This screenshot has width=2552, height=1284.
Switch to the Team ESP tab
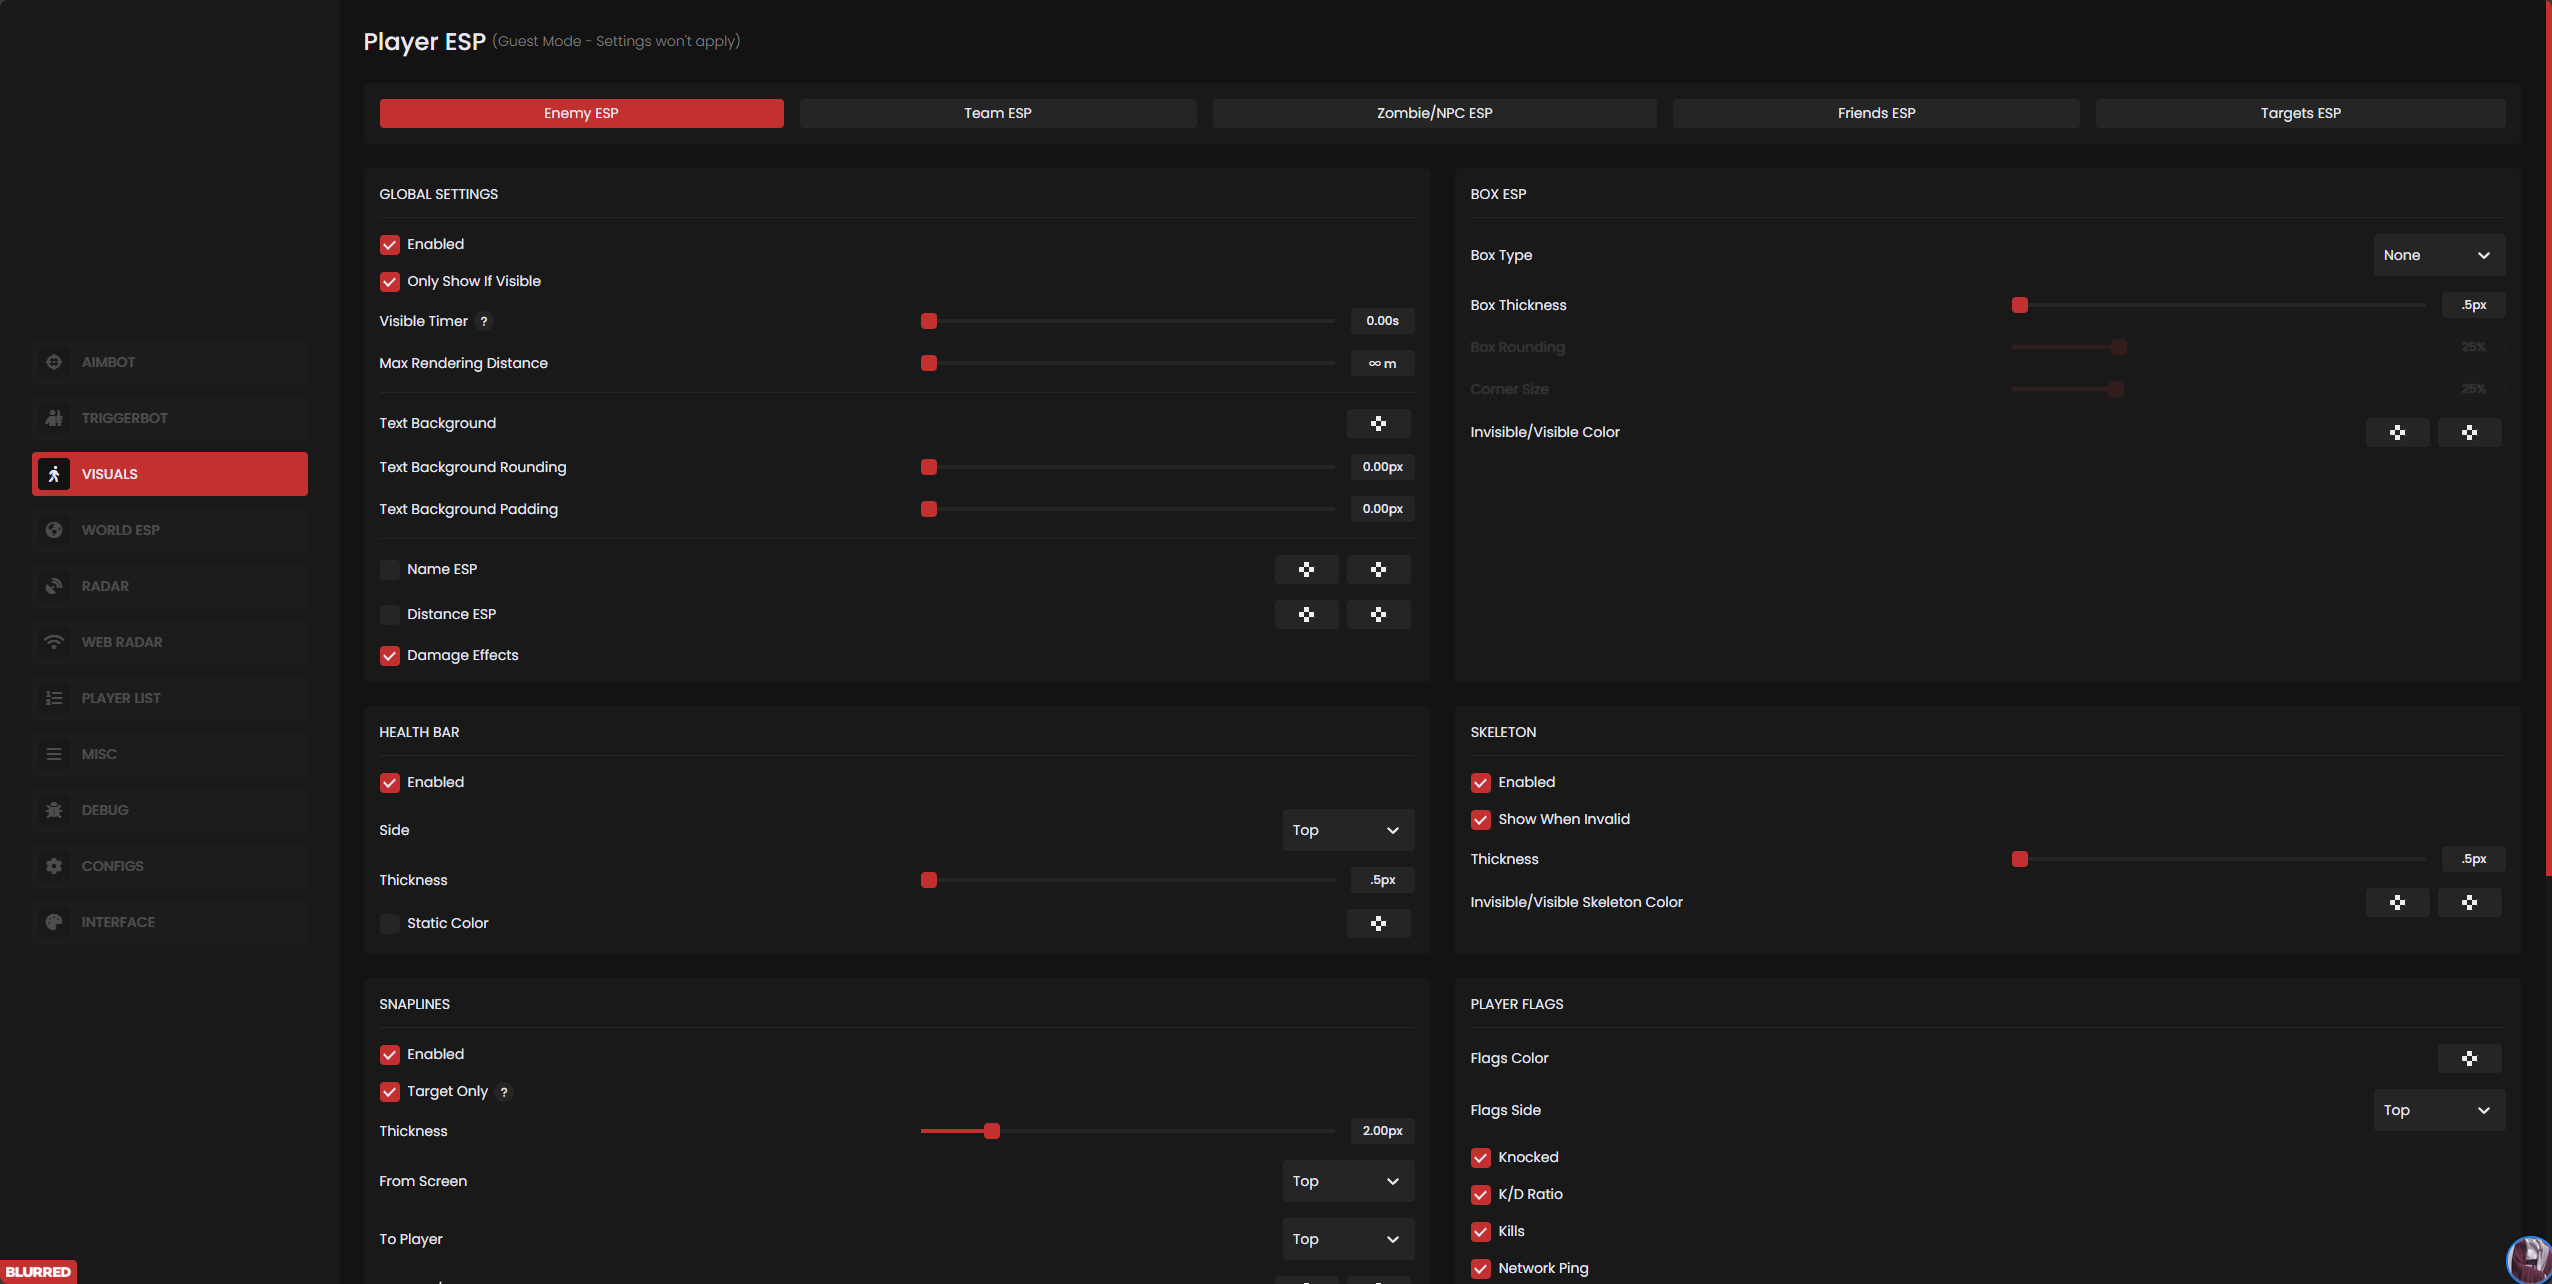pos(997,113)
